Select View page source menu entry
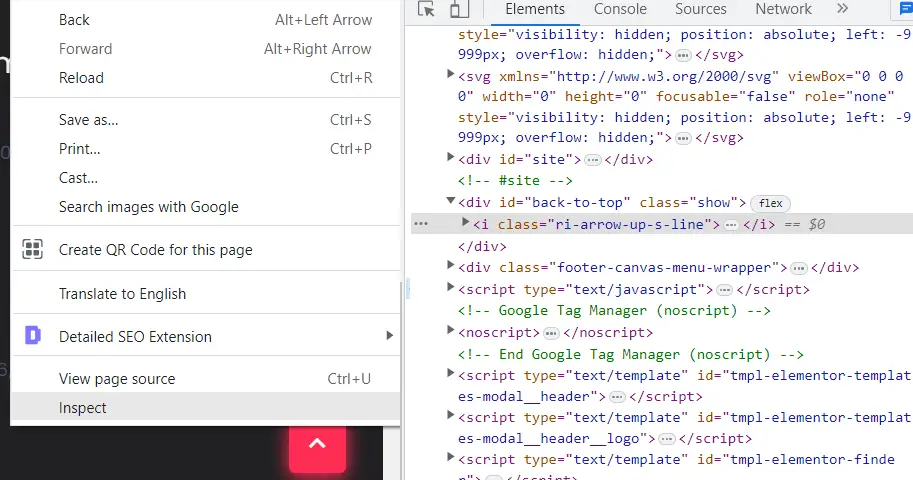This screenshot has height=480, width=913. [117, 379]
